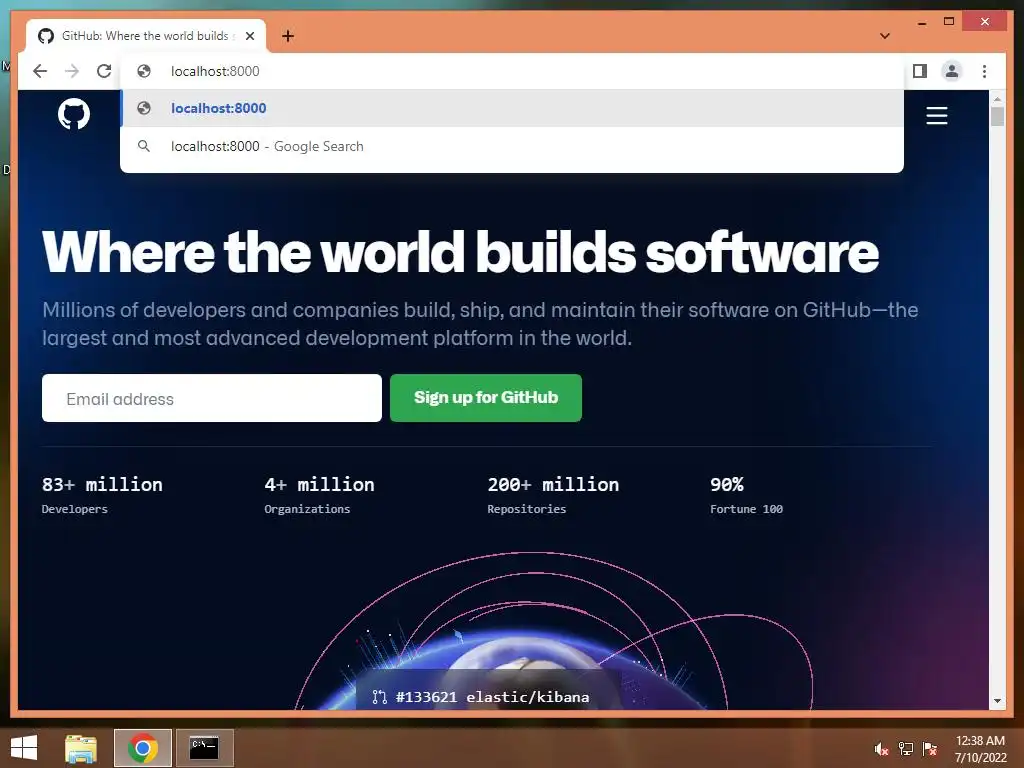
Task: Click the Where the world builds software headline
Action: pos(460,253)
